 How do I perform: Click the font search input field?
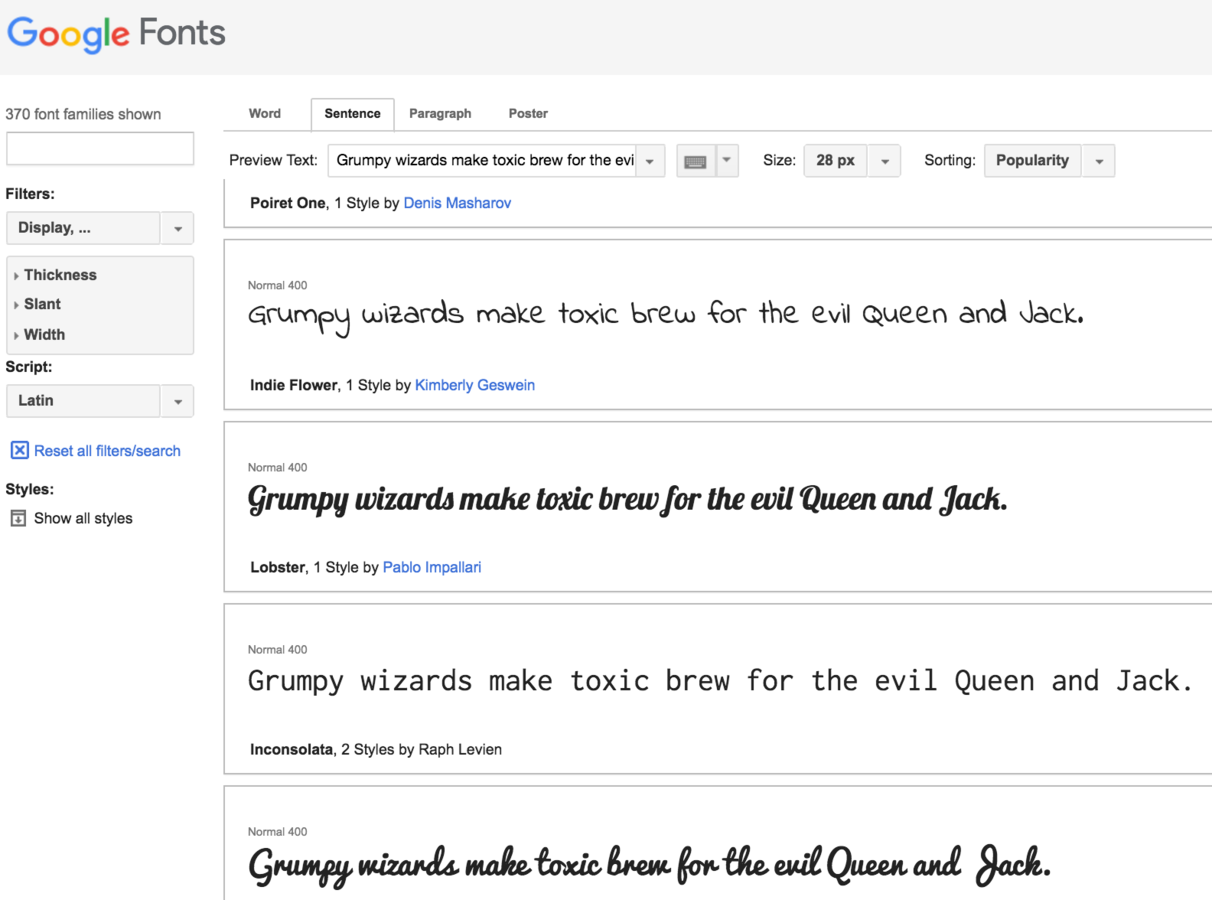coord(100,149)
